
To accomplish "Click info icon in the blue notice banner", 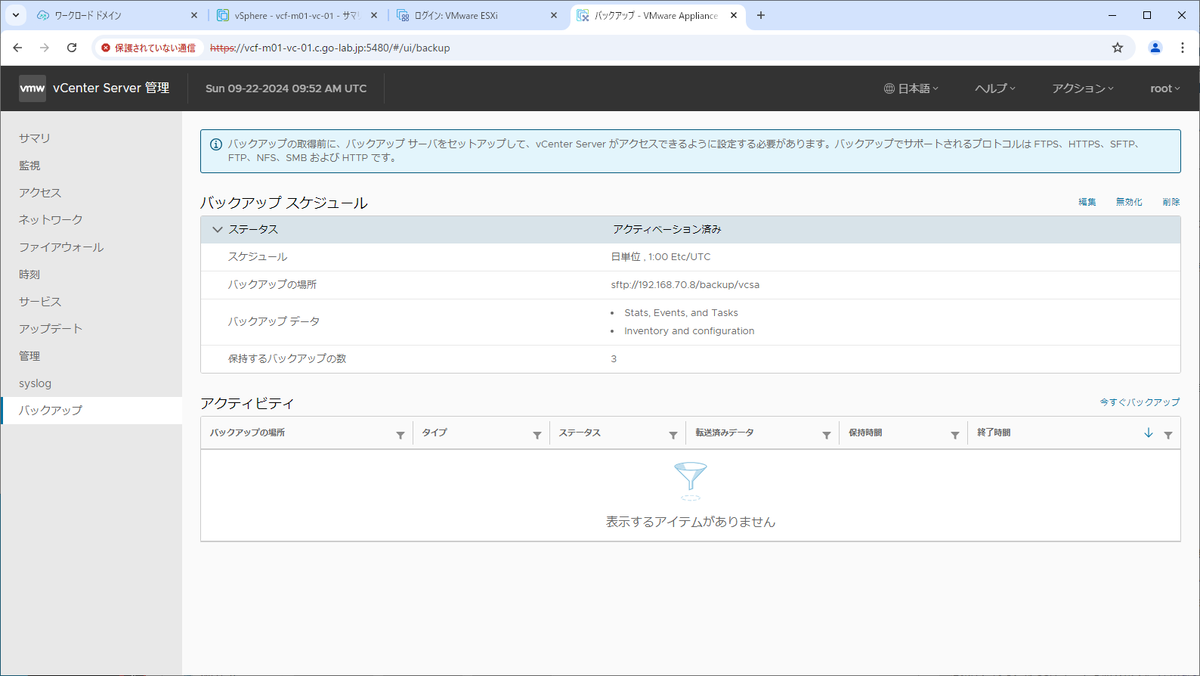I will [216, 144].
